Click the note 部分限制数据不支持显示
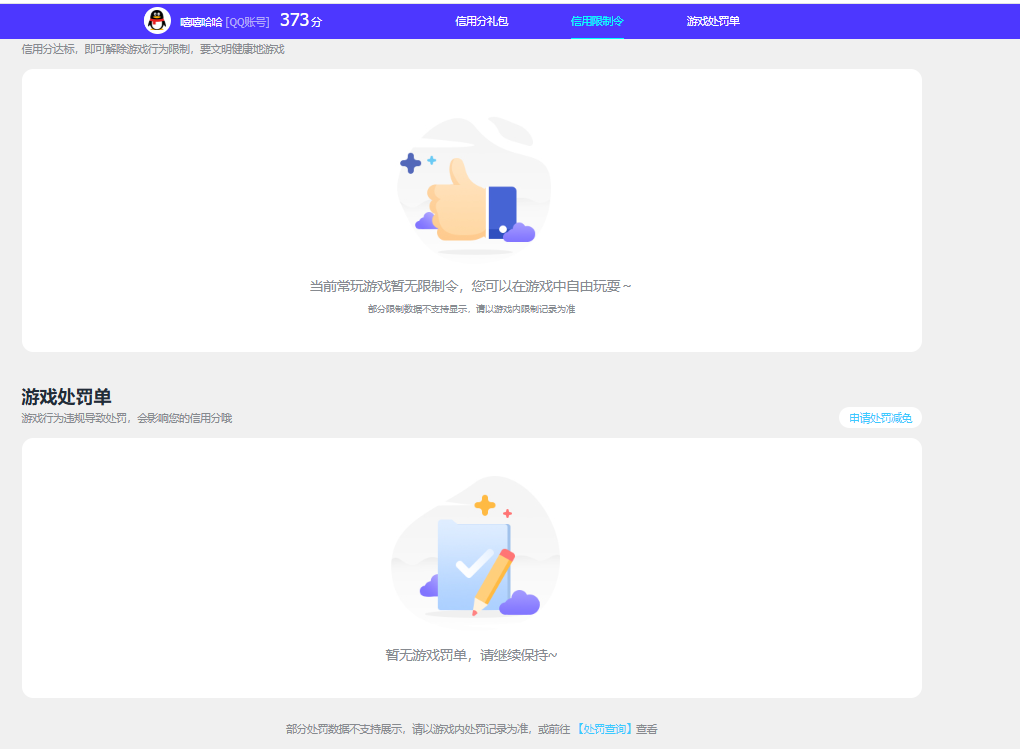1020x749 pixels. click(x=418, y=309)
